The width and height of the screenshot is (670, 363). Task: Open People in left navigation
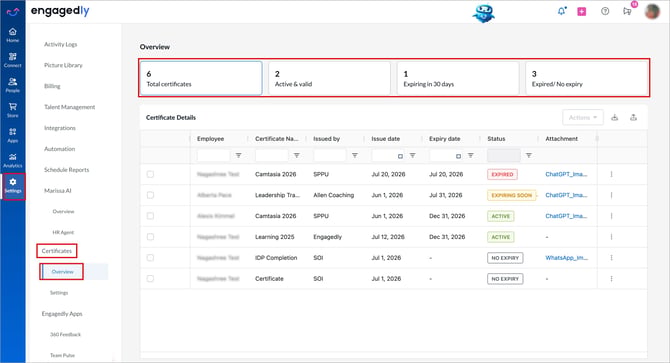12,85
